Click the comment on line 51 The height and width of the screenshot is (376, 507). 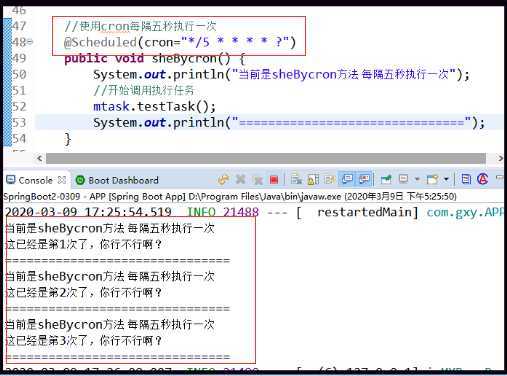click(x=144, y=90)
